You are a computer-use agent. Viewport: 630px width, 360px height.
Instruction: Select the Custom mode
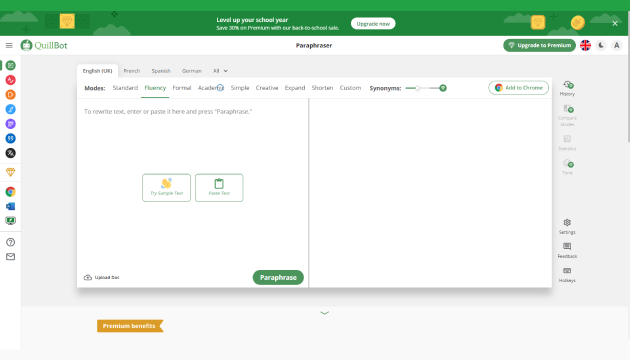click(x=350, y=88)
